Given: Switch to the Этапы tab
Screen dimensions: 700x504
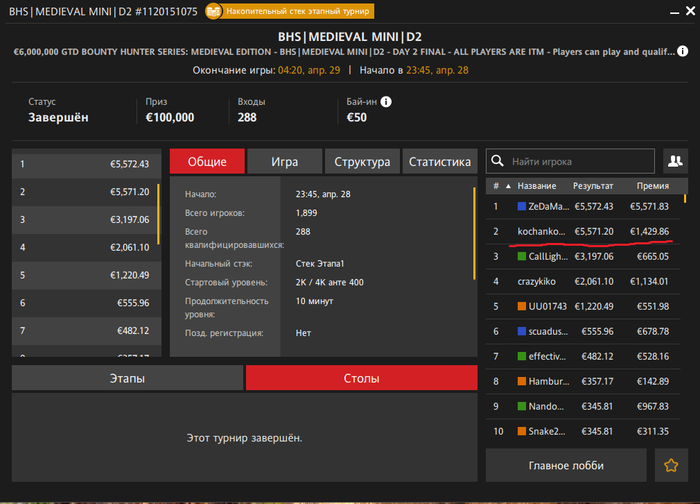Looking at the screenshot, I should [x=127, y=378].
